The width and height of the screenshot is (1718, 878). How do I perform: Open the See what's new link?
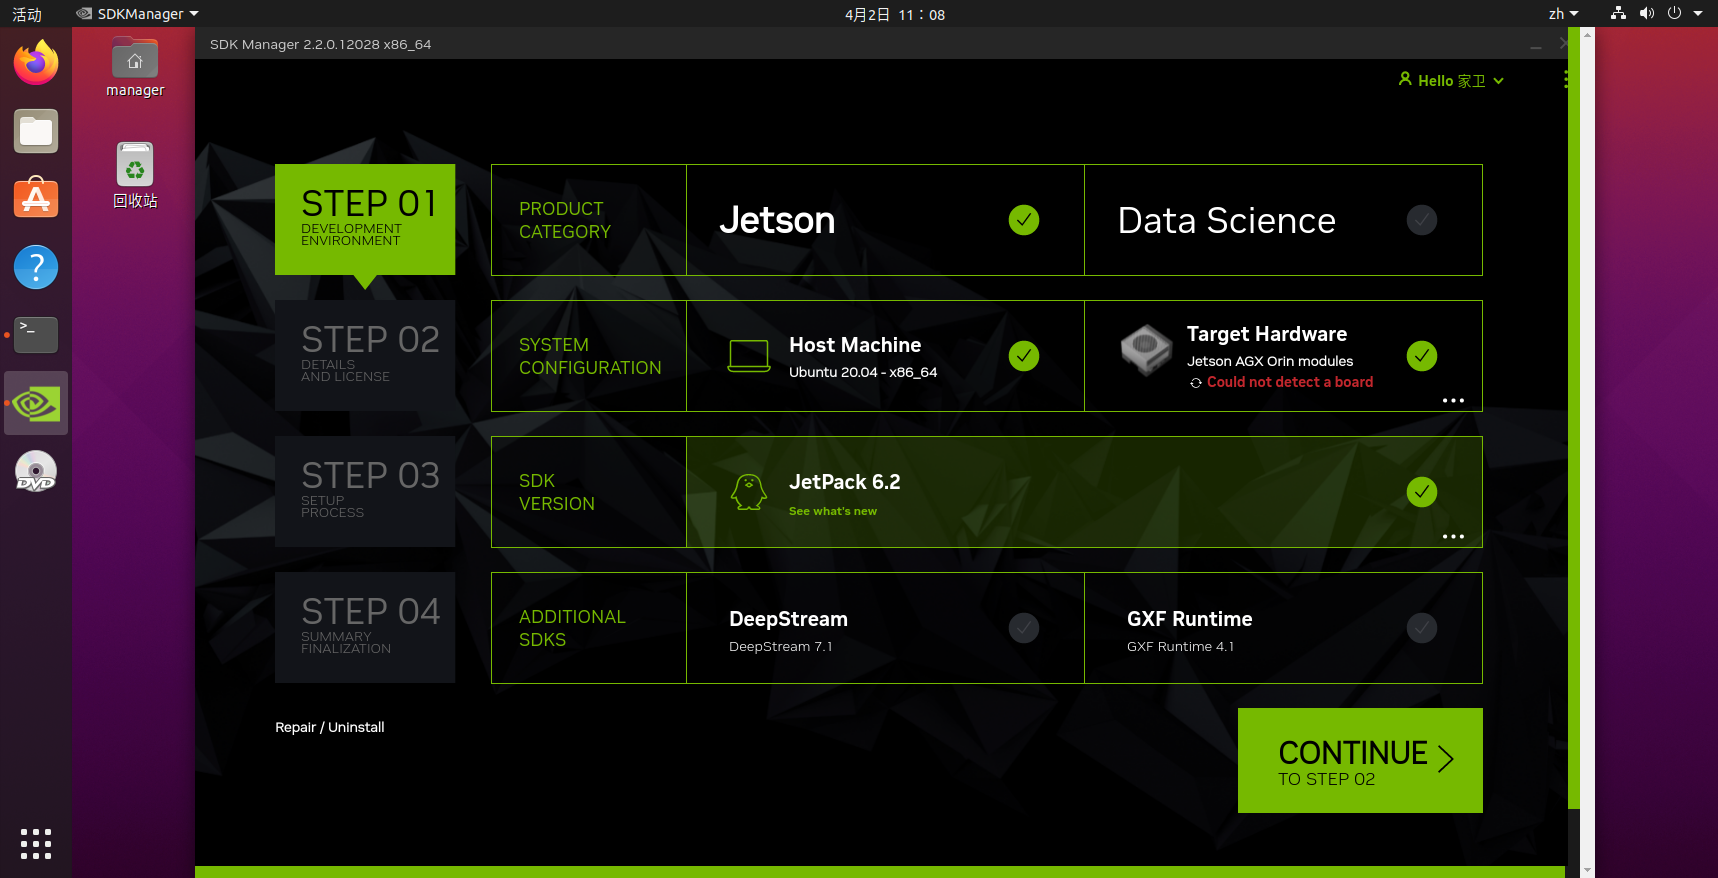click(x=833, y=511)
